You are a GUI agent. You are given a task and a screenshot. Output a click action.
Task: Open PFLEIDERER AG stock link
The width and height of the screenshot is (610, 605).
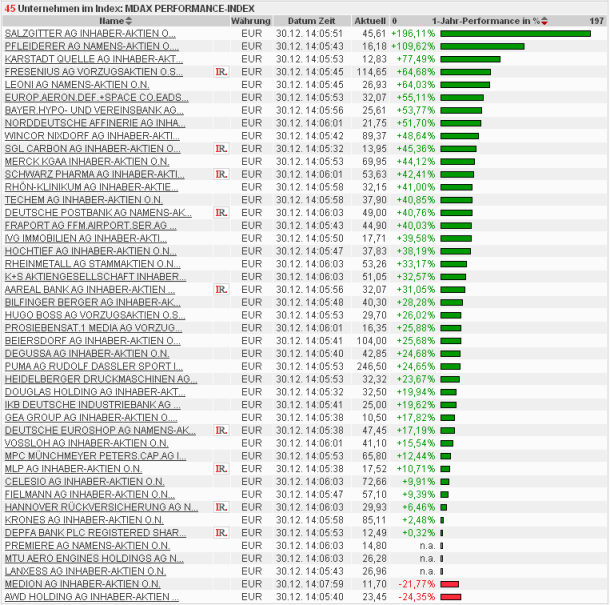91,47
